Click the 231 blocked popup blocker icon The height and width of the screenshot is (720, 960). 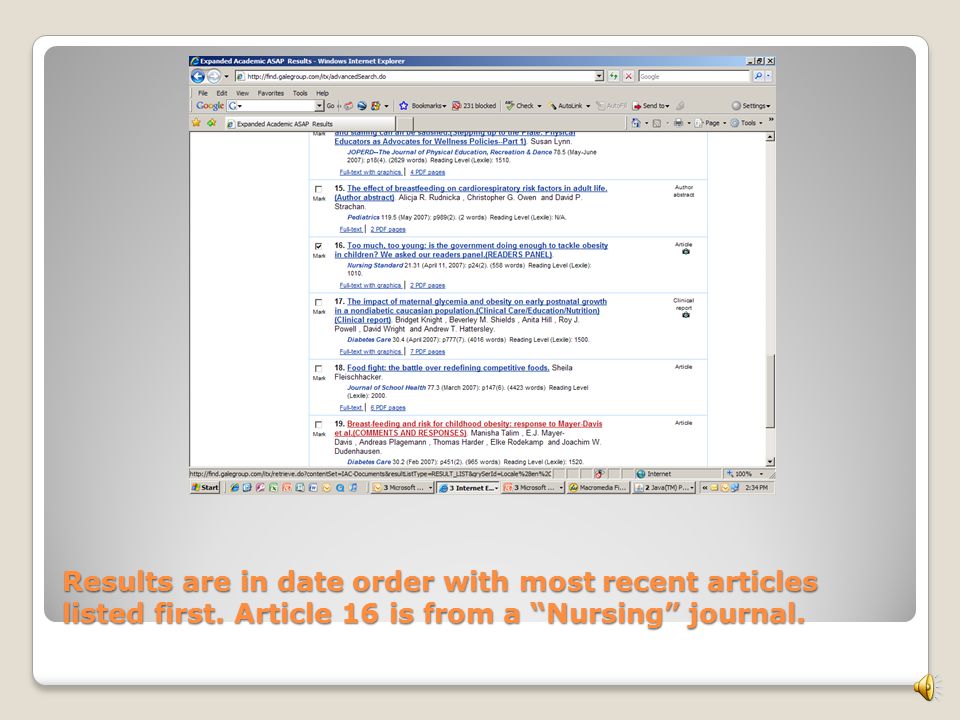[x=456, y=105]
